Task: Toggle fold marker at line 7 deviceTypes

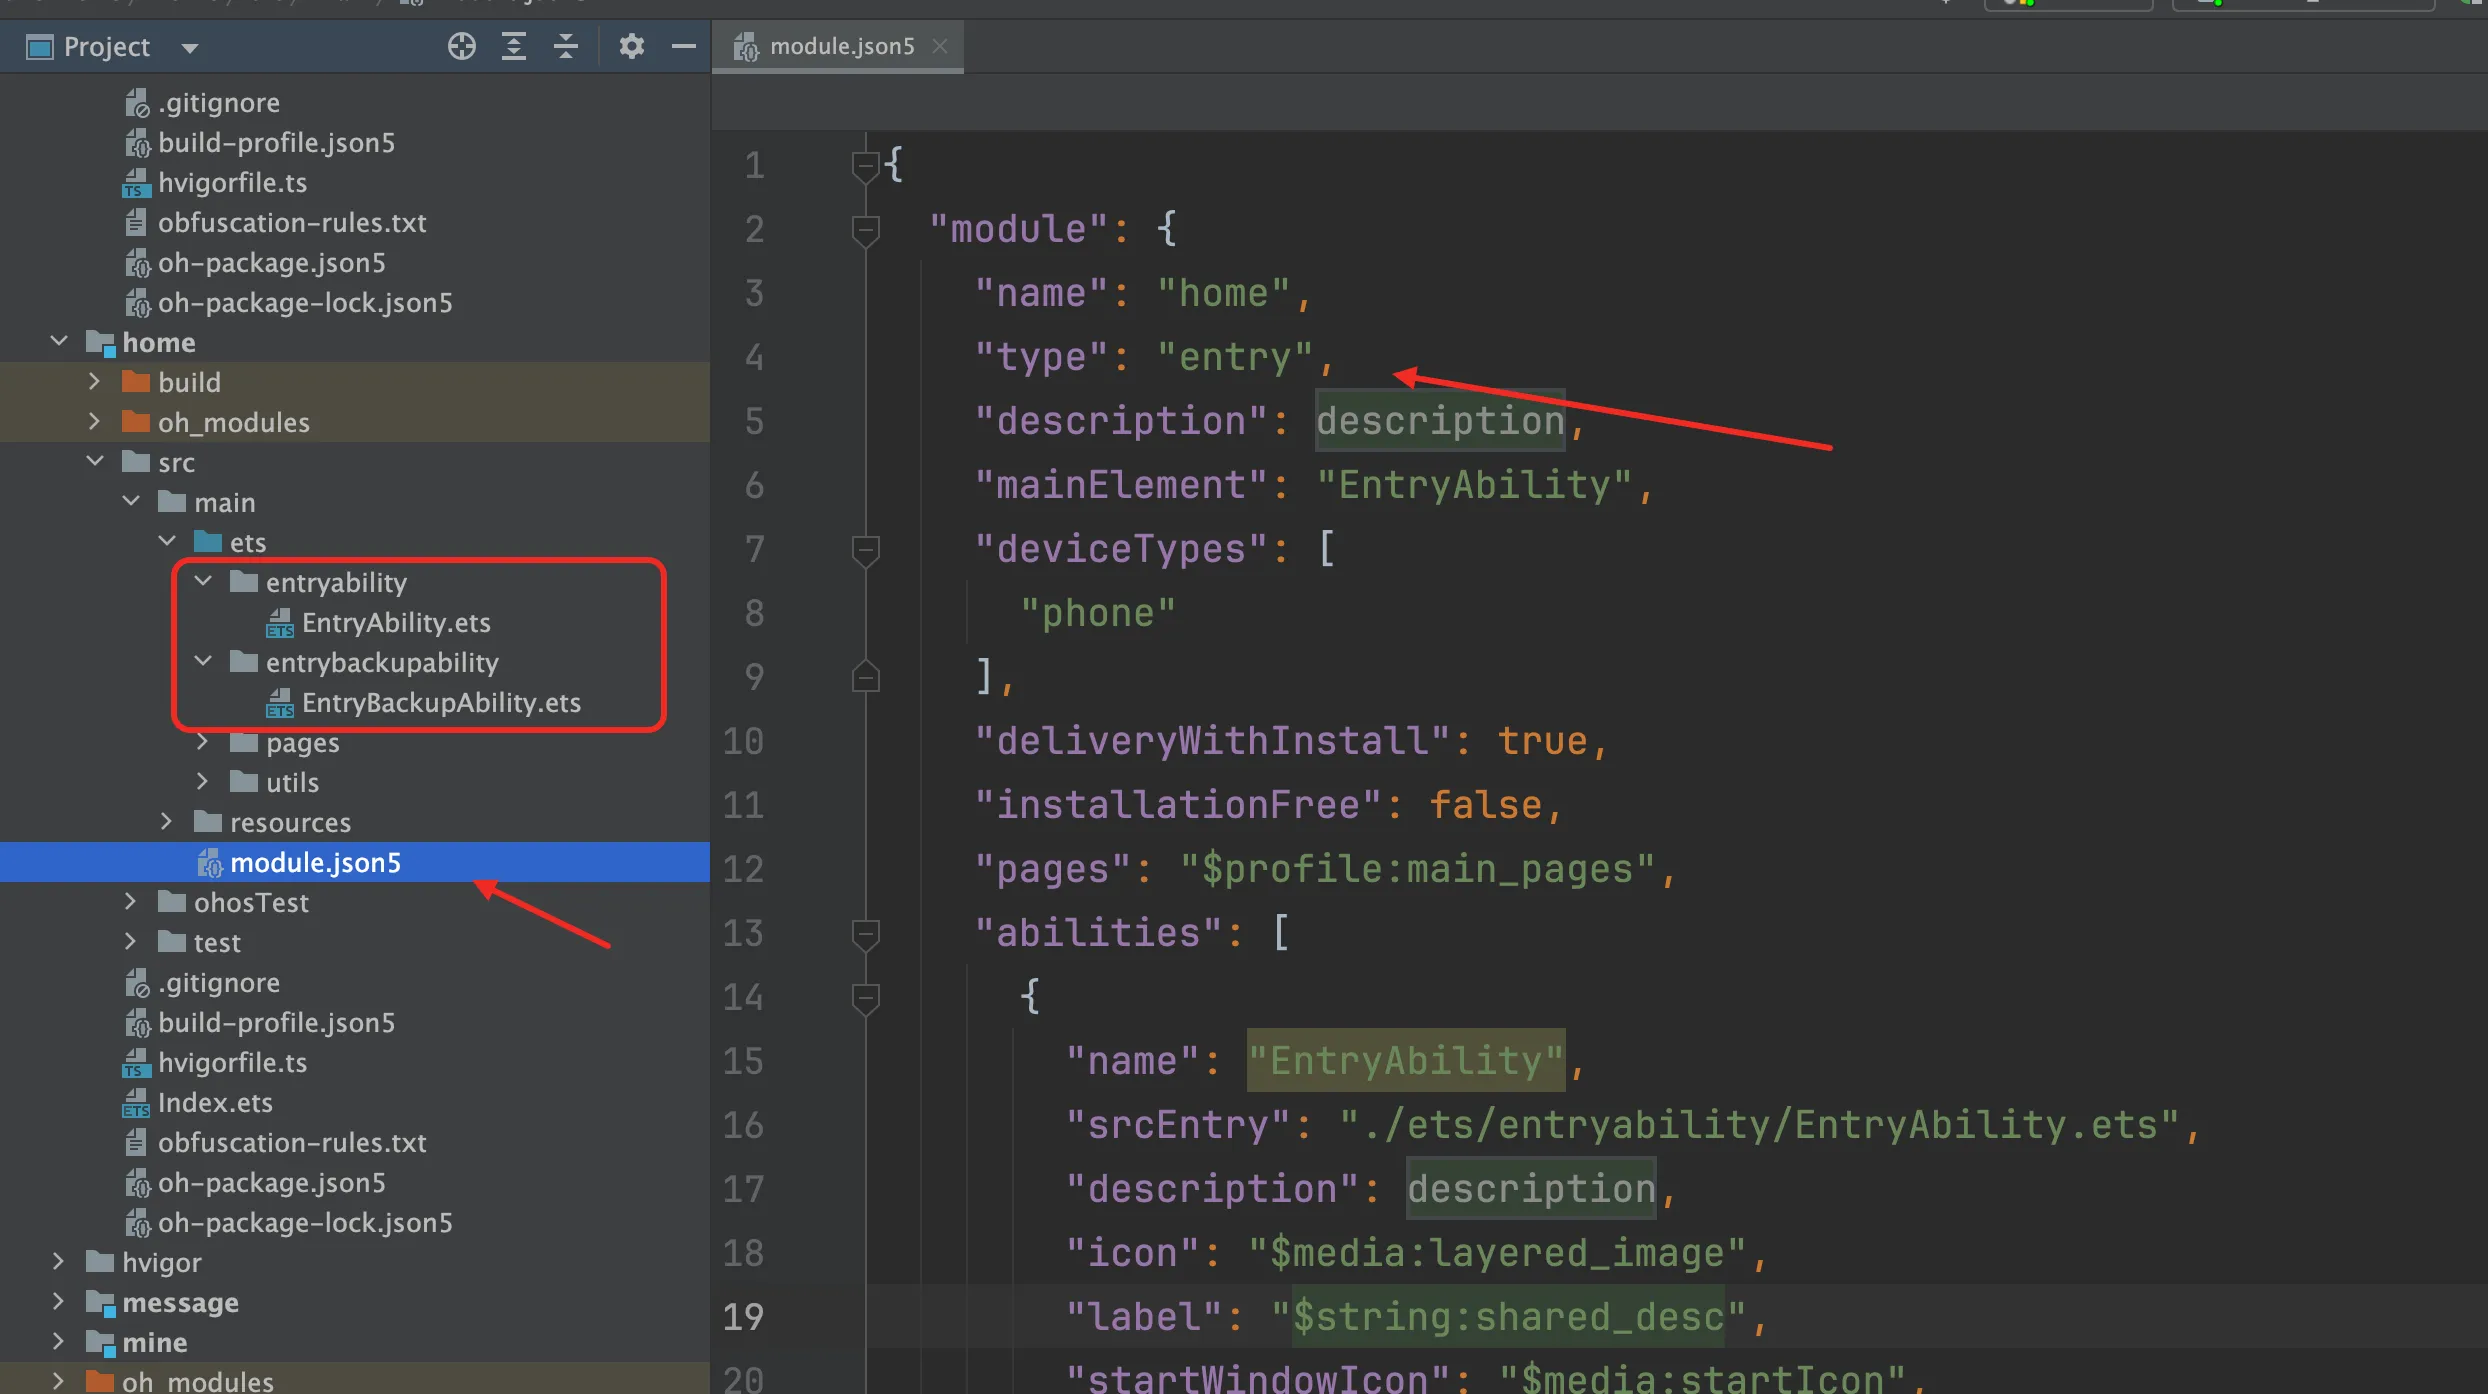Action: point(865,550)
